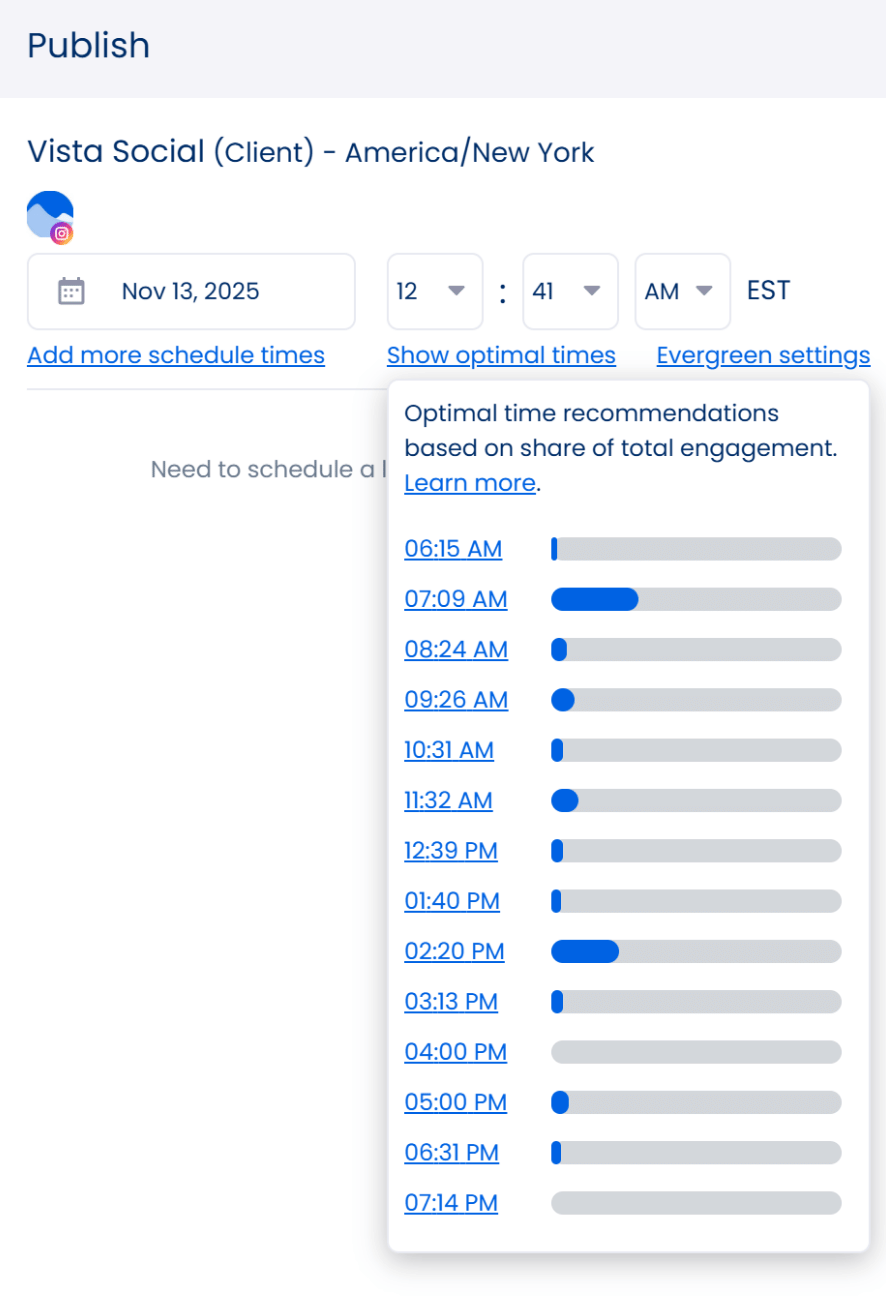Viewport: 888px width, 1302px height.
Task: Expand the minute dropdown showing 41
Action: [569, 291]
